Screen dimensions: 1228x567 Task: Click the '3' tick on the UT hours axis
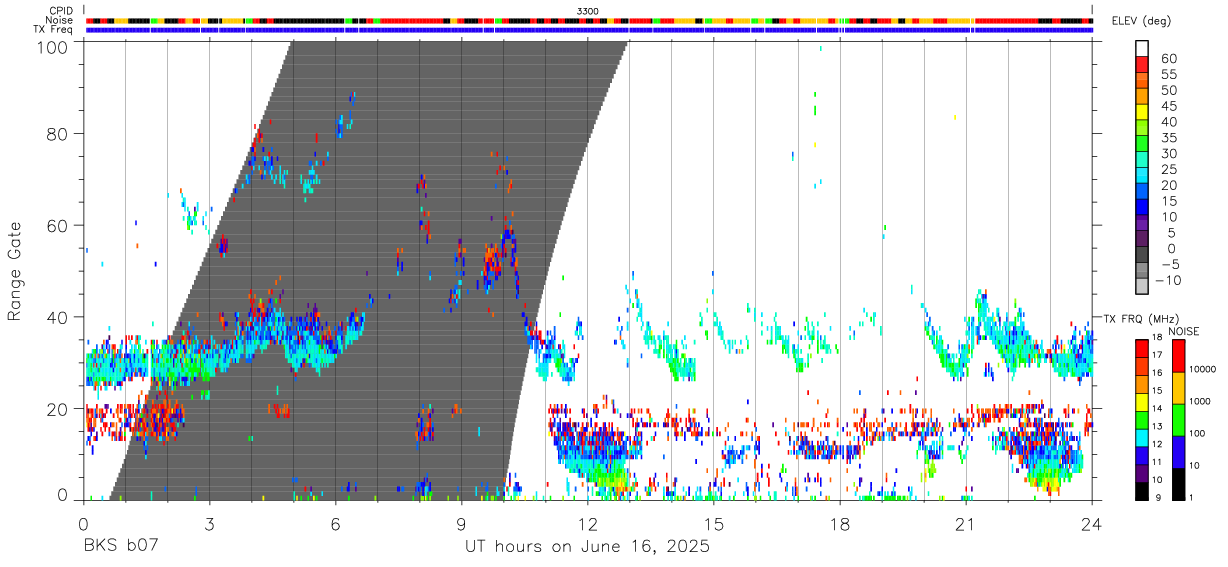[209, 524]
